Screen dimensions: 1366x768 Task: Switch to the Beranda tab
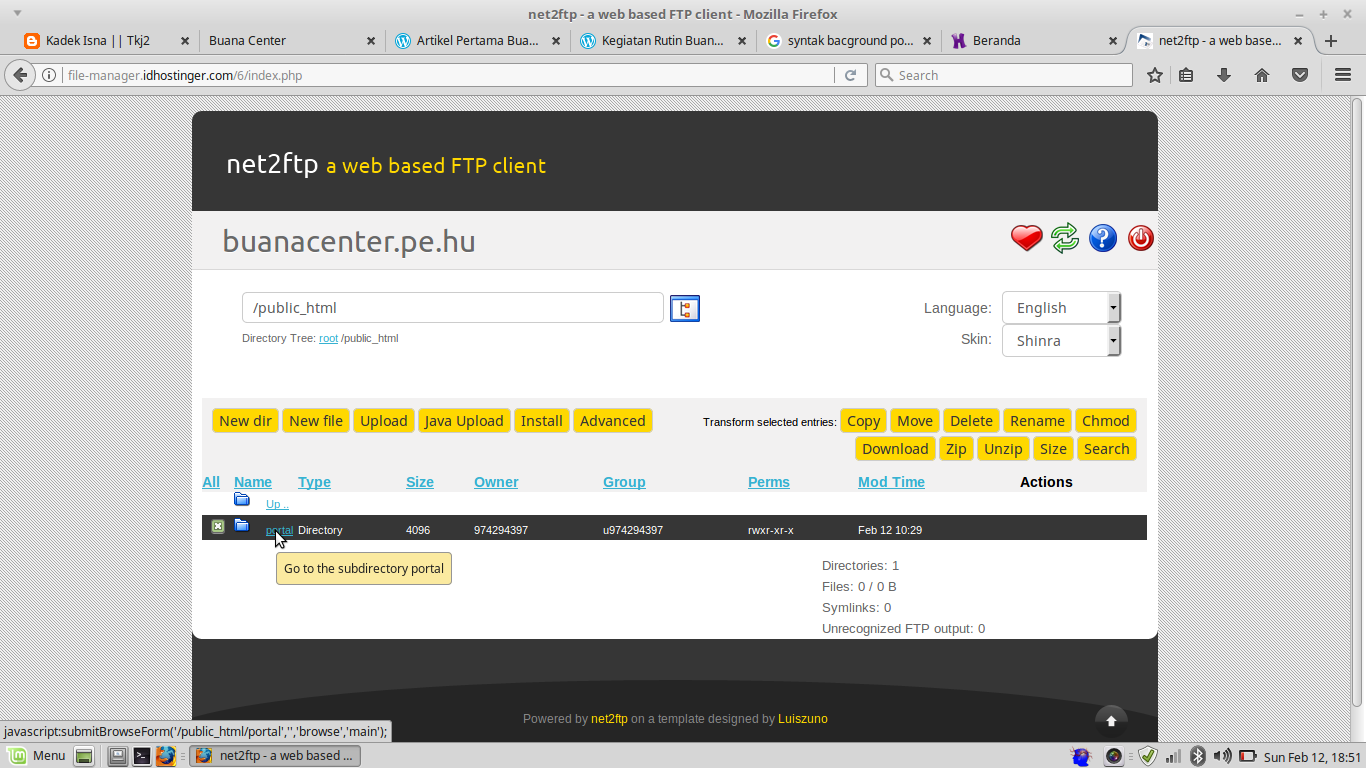tap(1036, 41)
